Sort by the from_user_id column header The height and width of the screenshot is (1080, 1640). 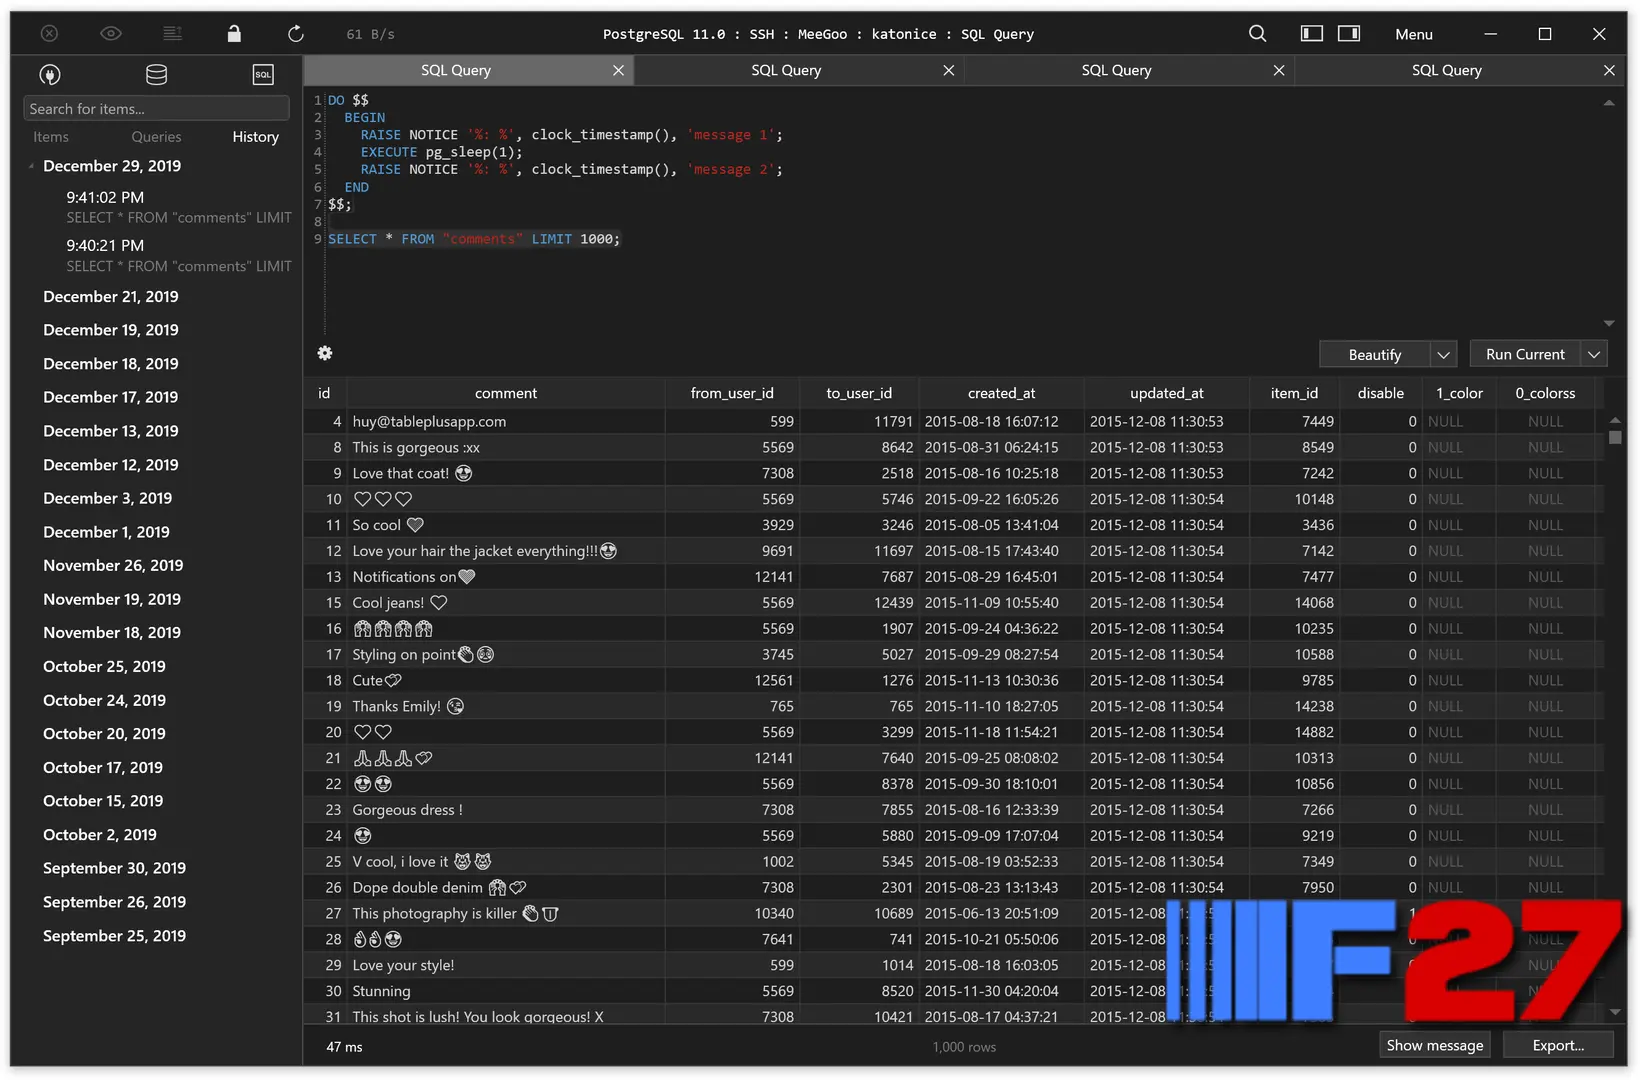coord(732,393)
